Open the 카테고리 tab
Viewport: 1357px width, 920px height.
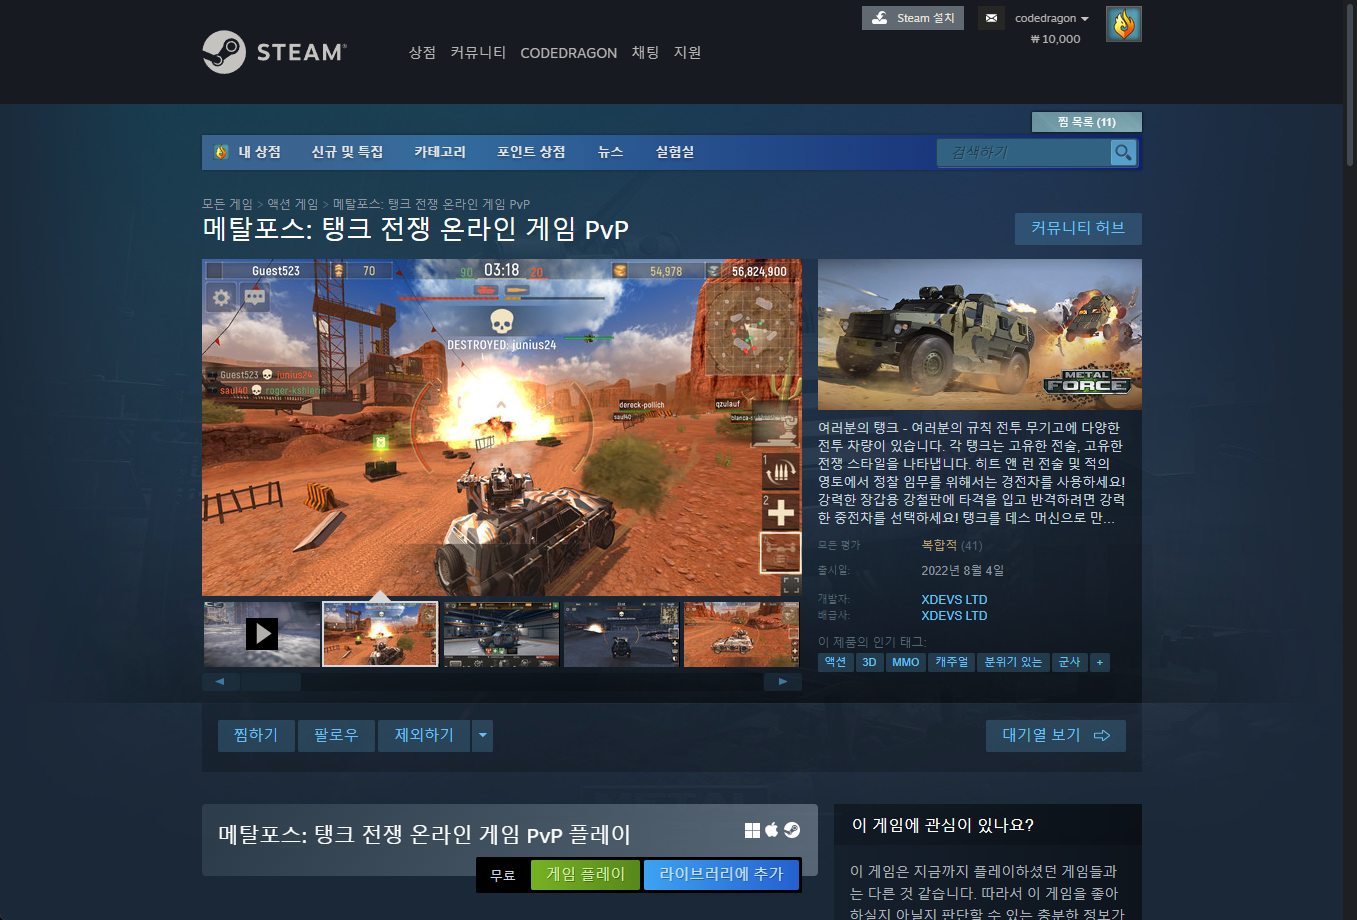point(440,152)
